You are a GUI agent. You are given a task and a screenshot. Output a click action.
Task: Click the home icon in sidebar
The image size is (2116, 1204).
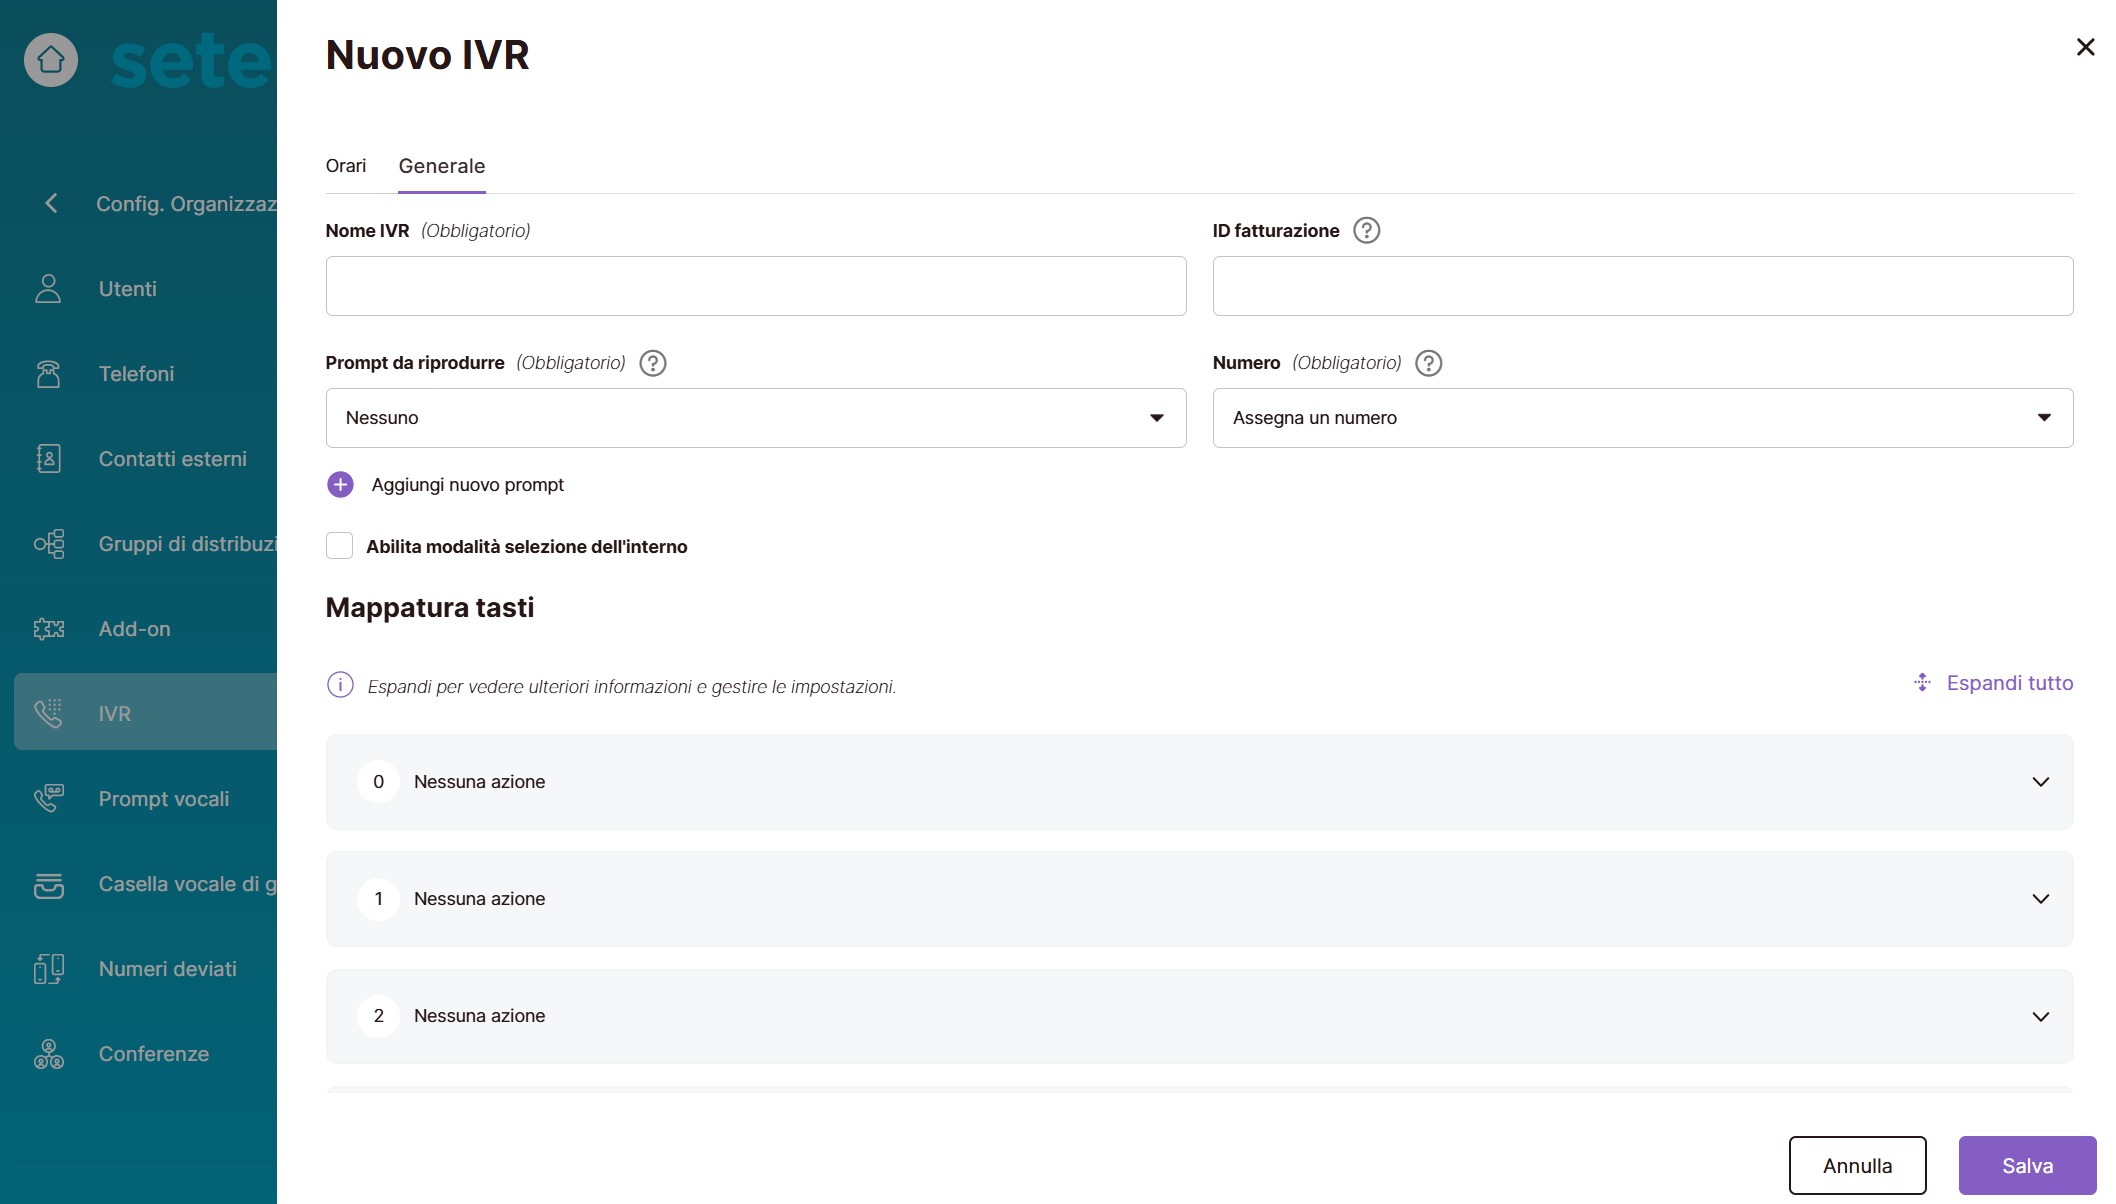(x=51, y=60)
